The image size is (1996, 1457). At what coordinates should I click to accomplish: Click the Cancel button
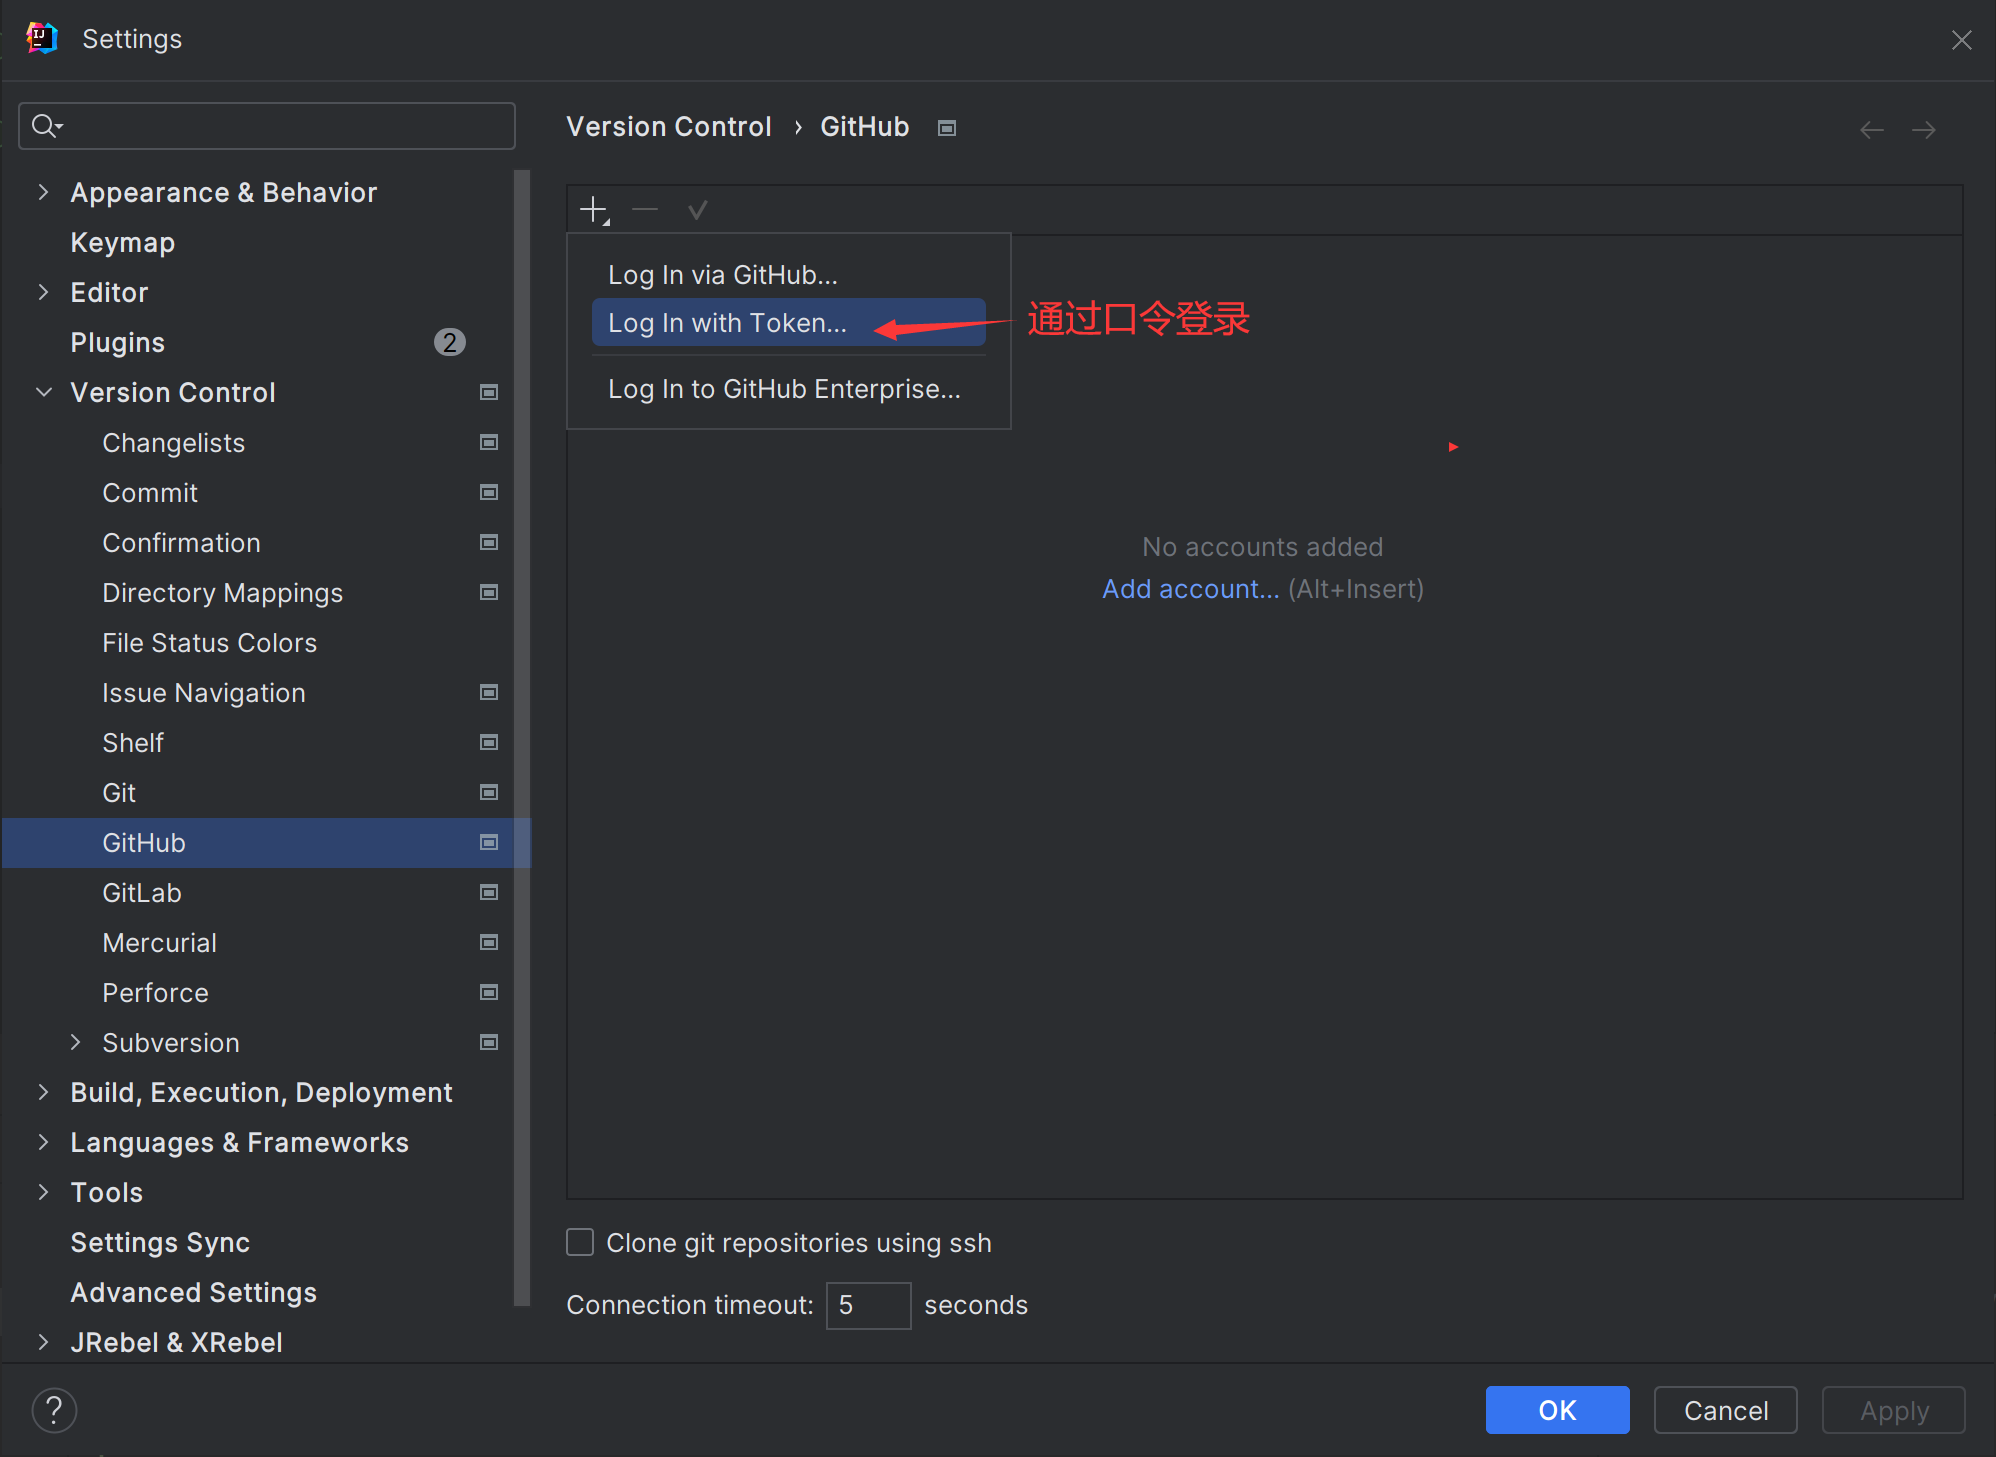(x=1725, y=1410)
